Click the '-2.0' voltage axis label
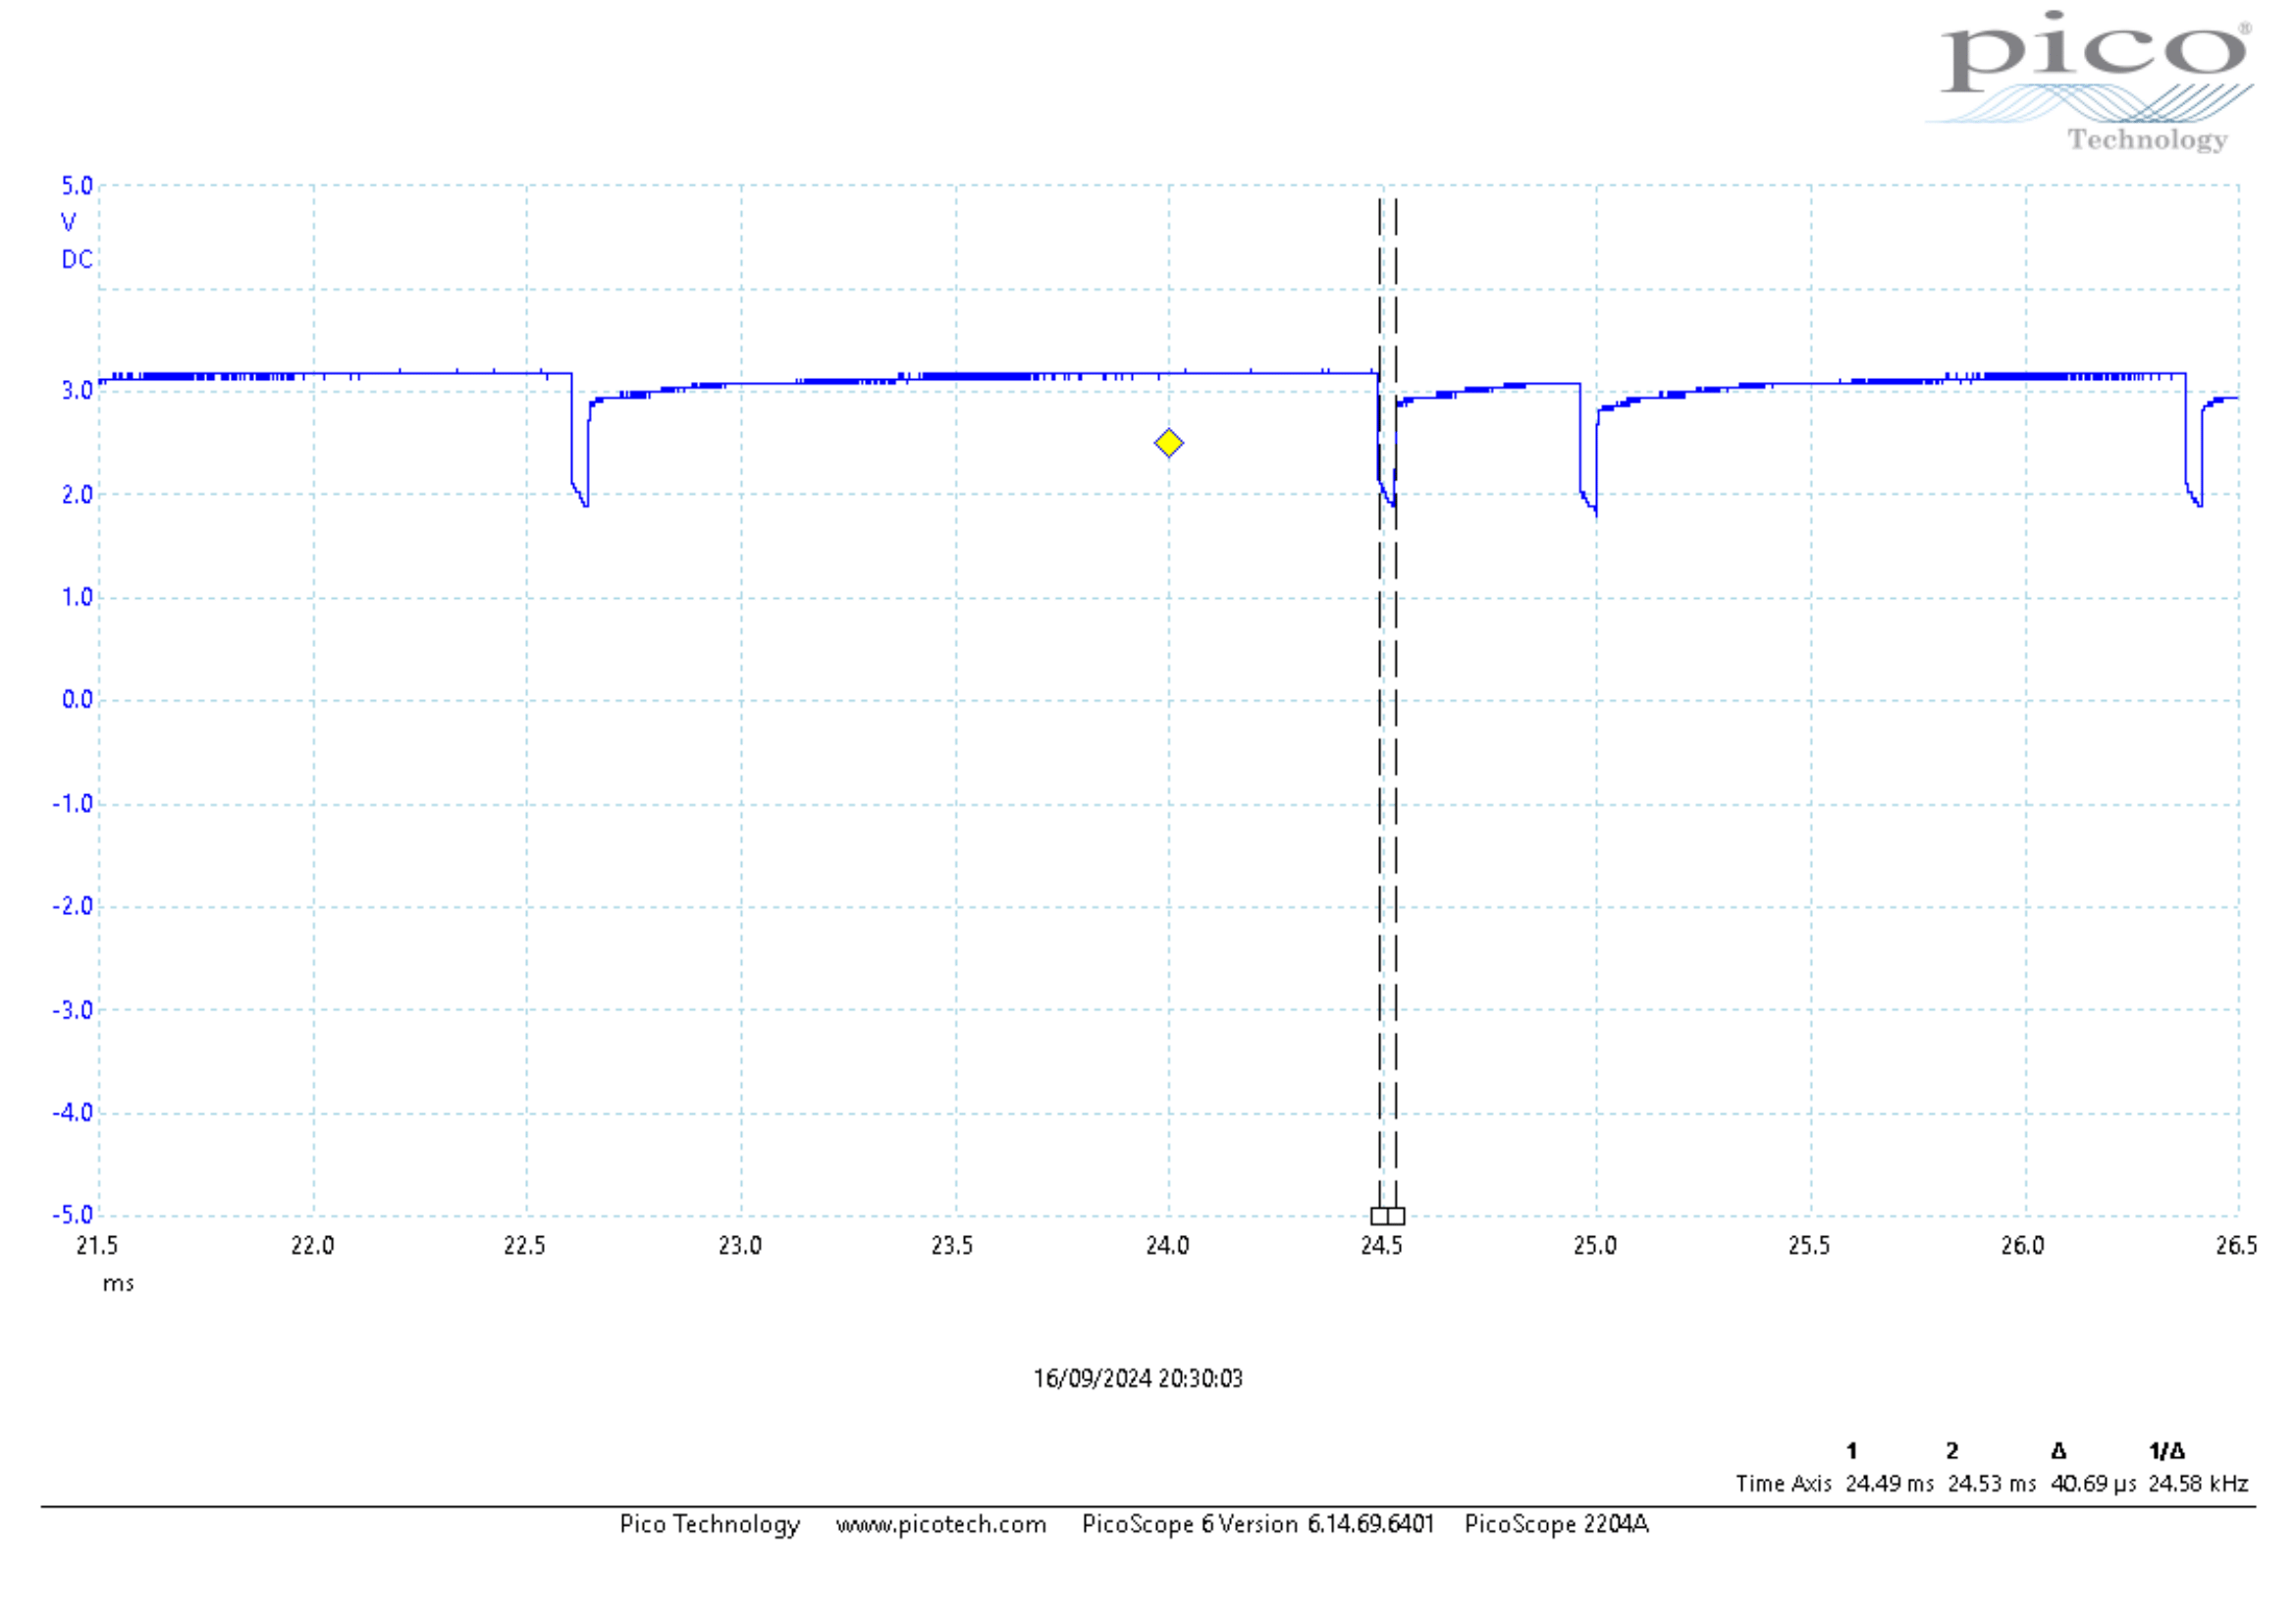The height and width of the screenshot is (1623, 2296). (x=73, y=906)
